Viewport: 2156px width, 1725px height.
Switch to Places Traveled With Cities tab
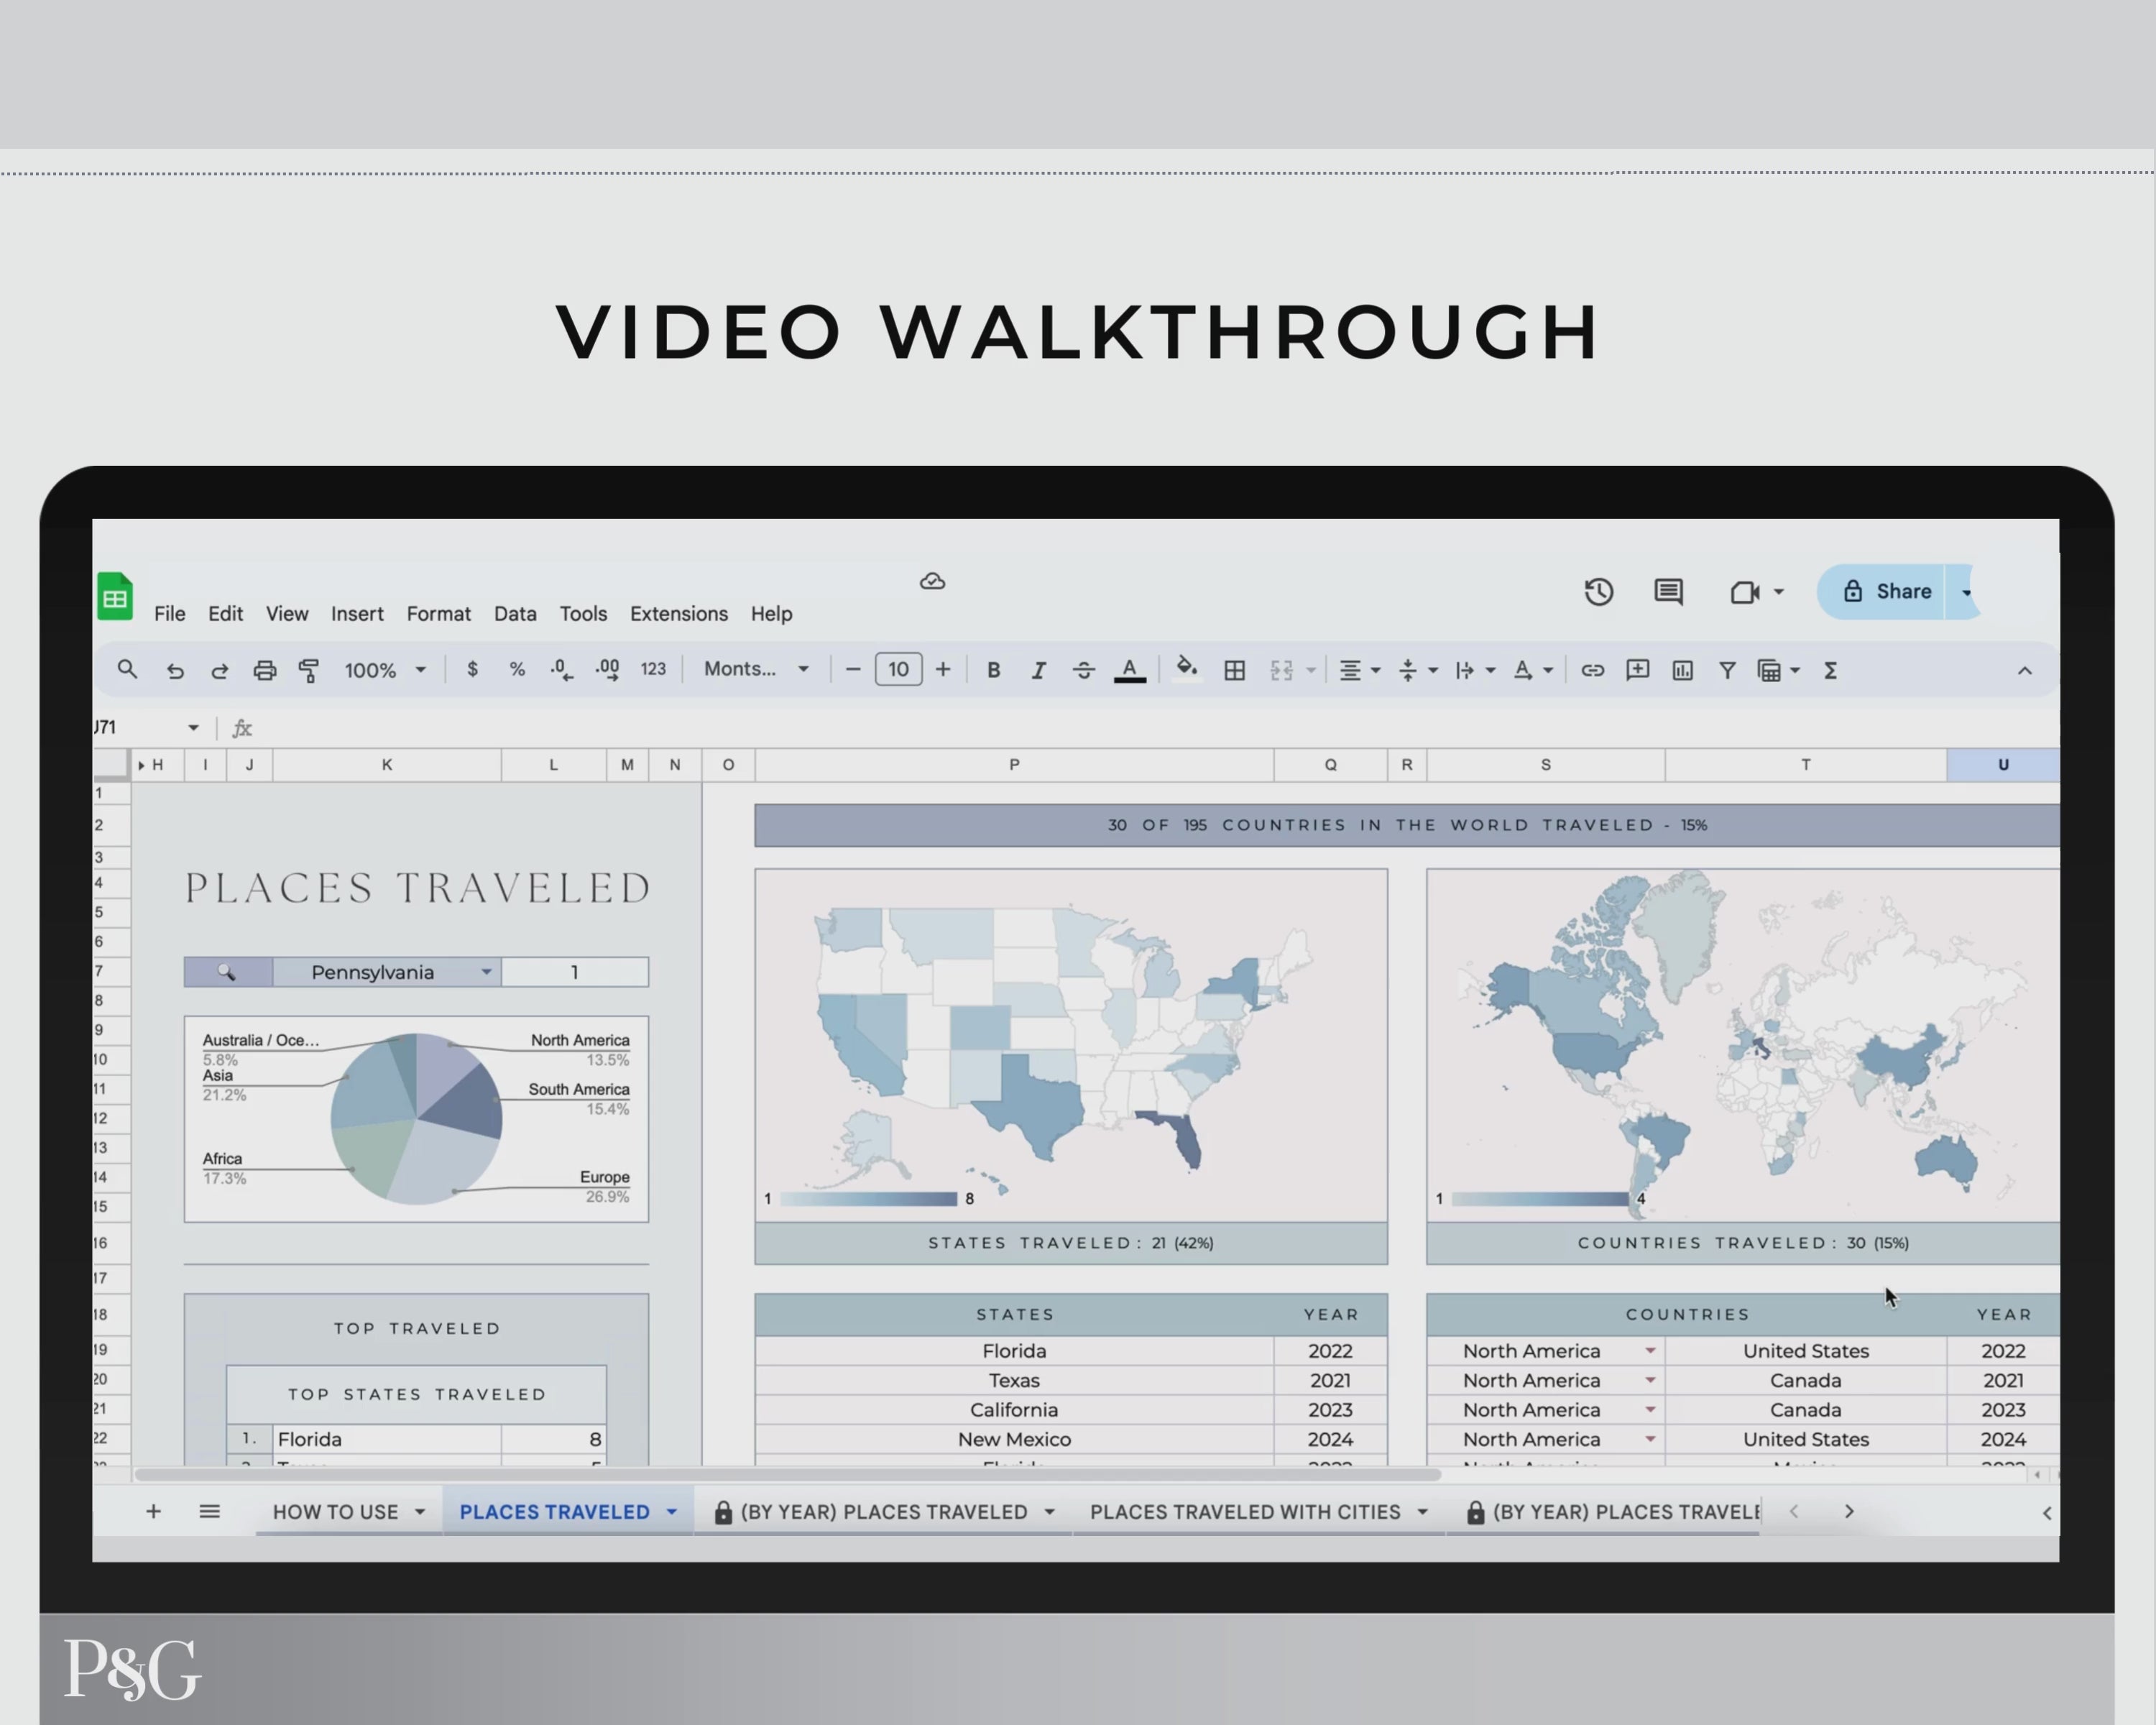pos(1244,1512)
